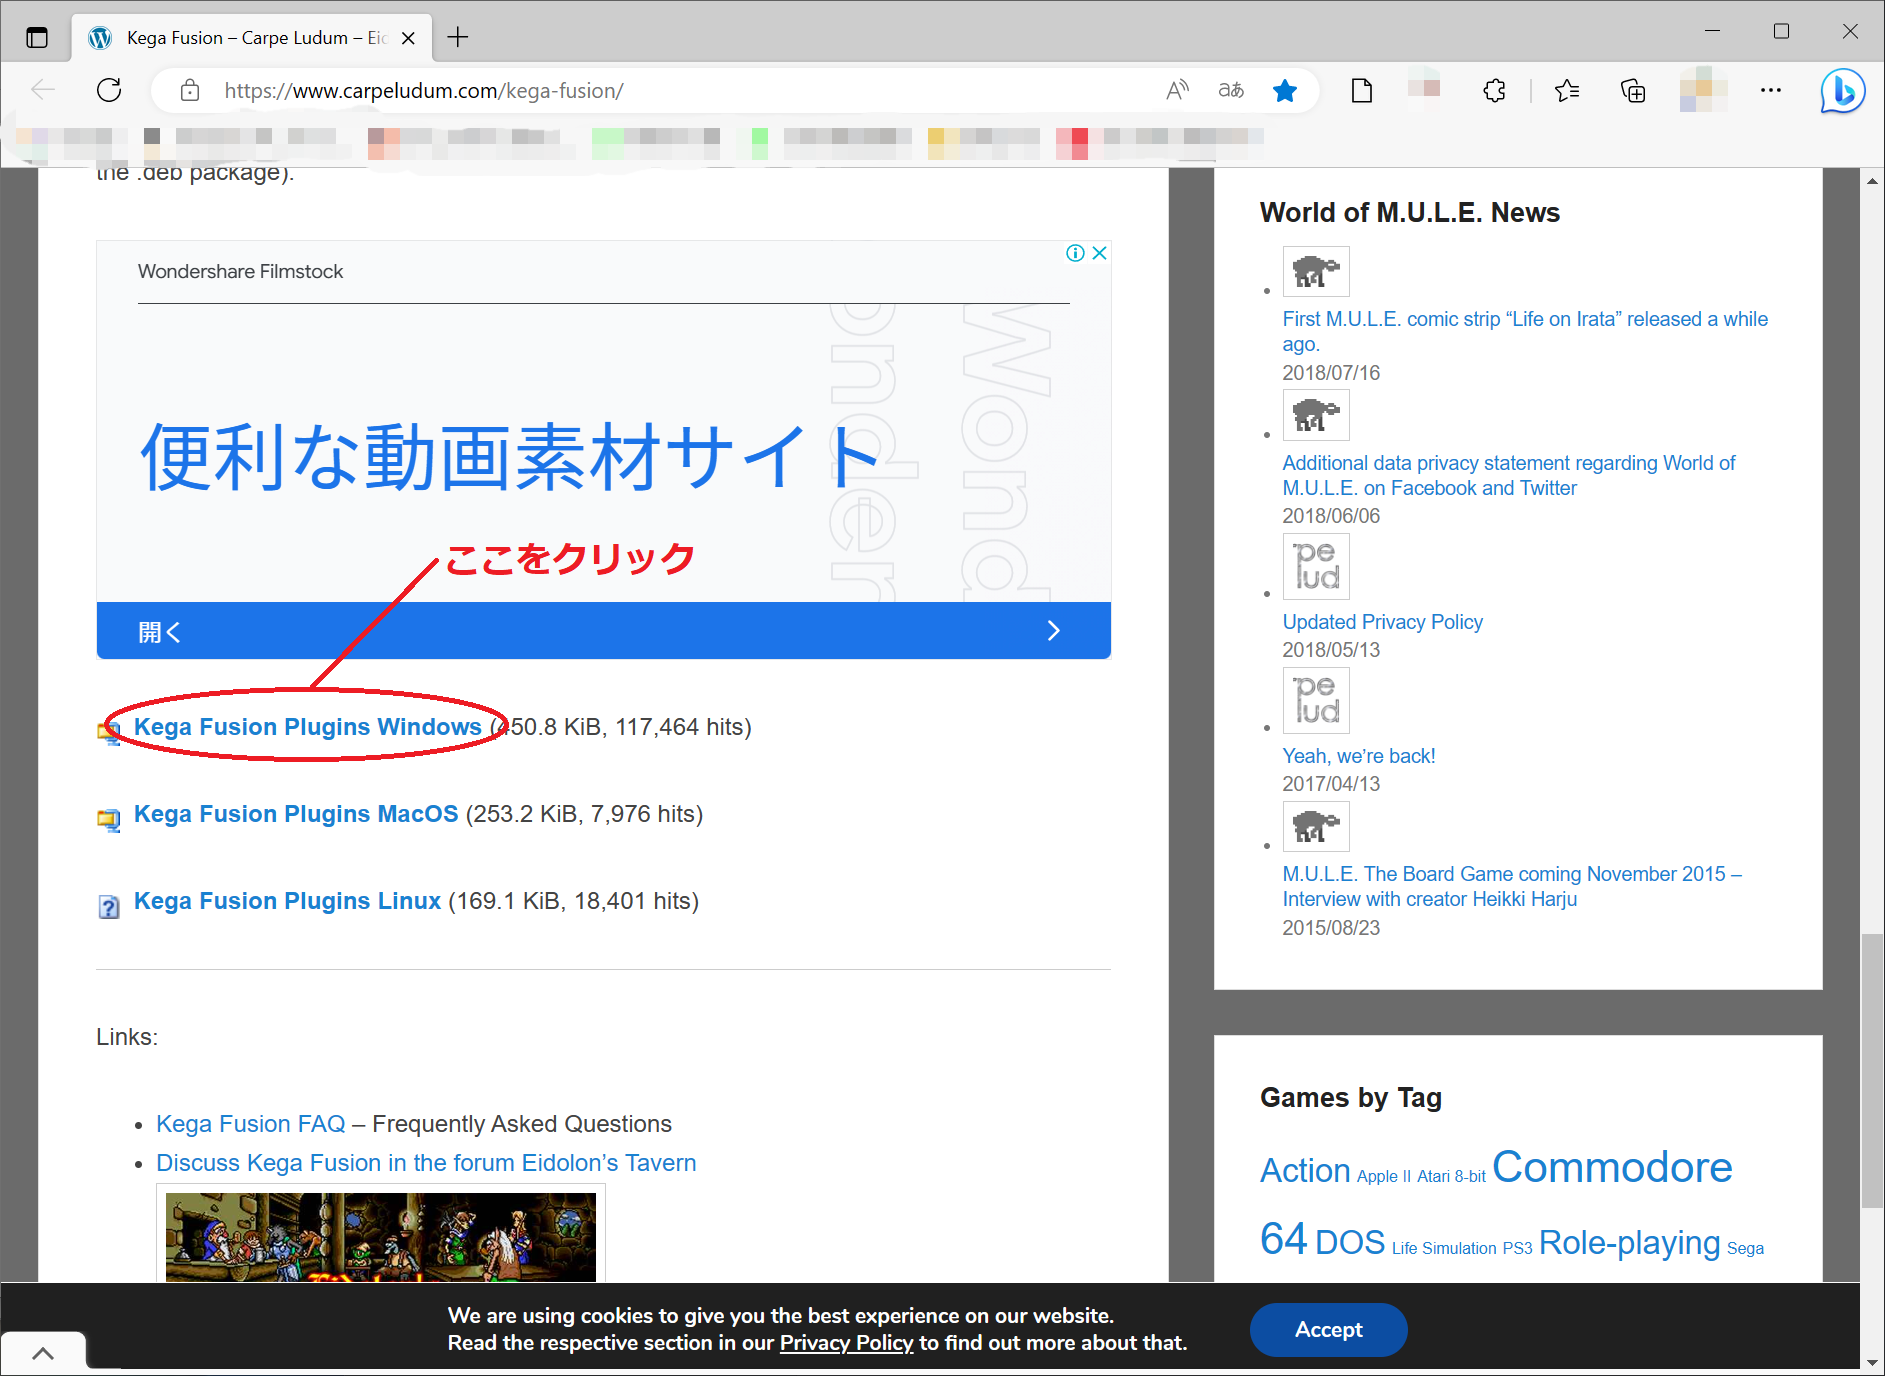1885x1376 pixels.
Task: Click the translate page icon
Action: [x=1231, y=90]
